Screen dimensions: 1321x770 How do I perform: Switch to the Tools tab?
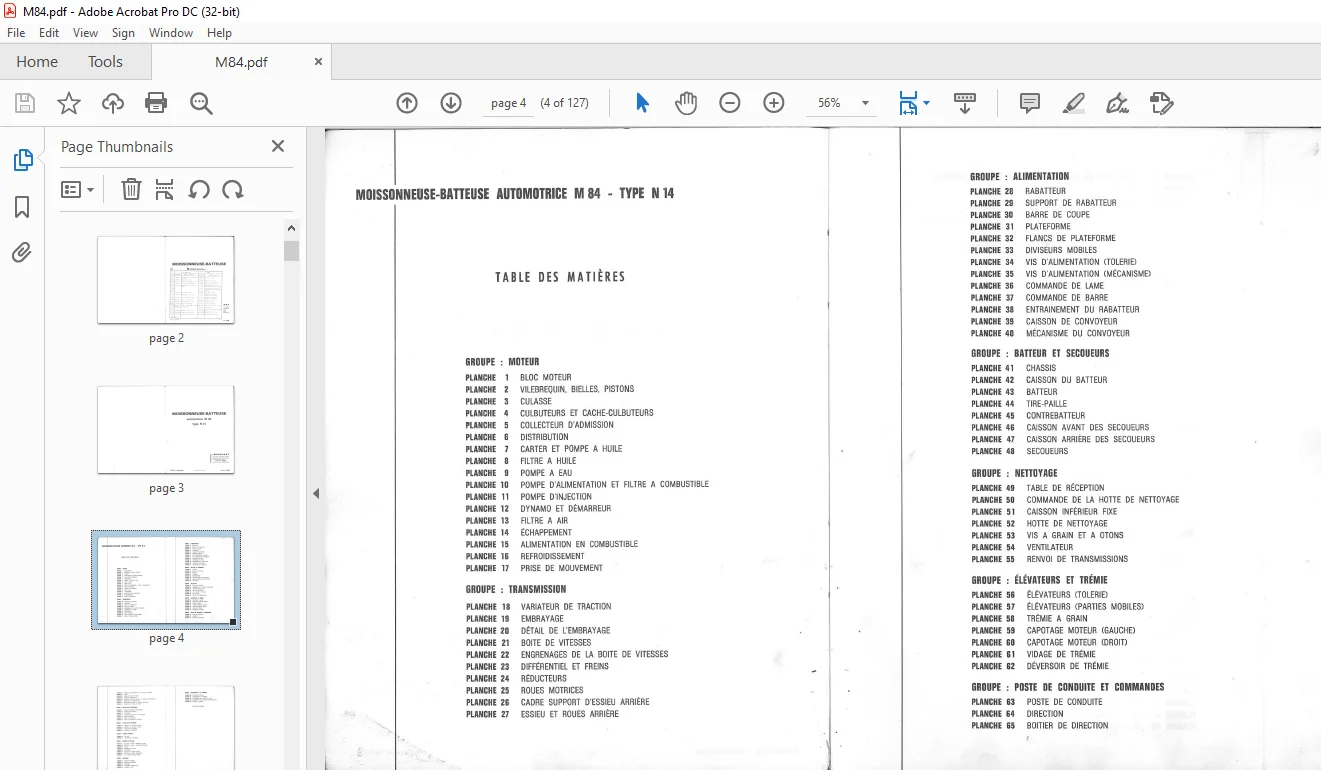pyautogui.click(x=105, y=62)
